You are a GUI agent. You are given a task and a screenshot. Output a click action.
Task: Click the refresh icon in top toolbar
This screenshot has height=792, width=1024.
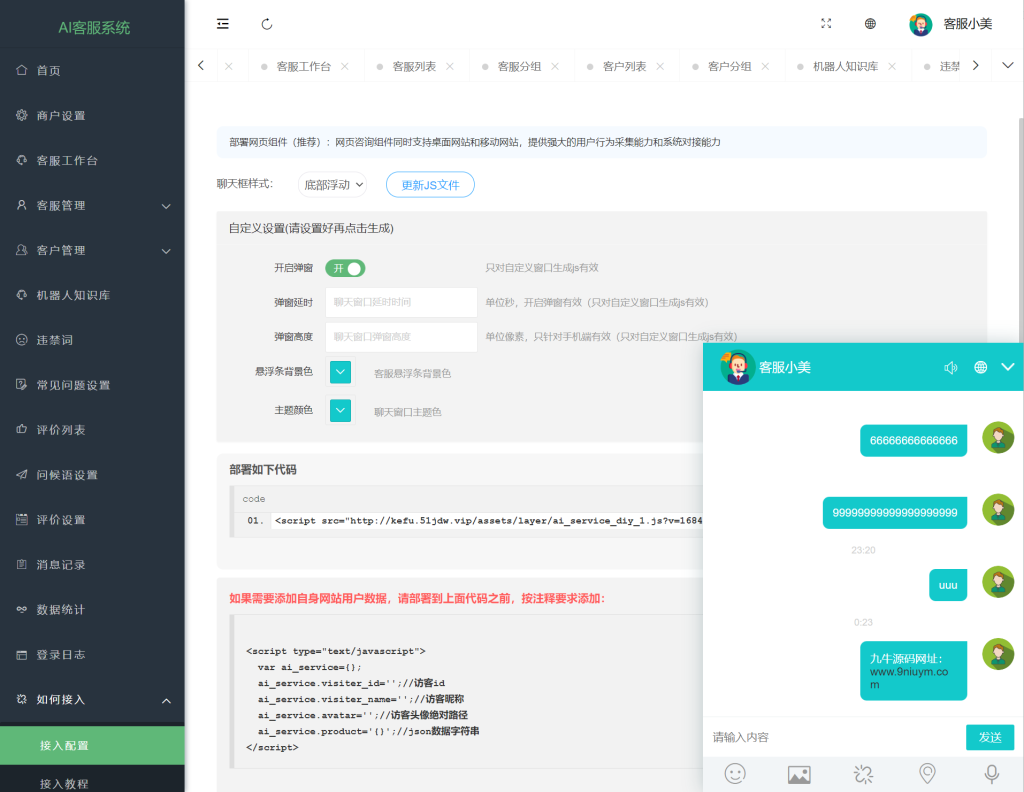(266, 23)
